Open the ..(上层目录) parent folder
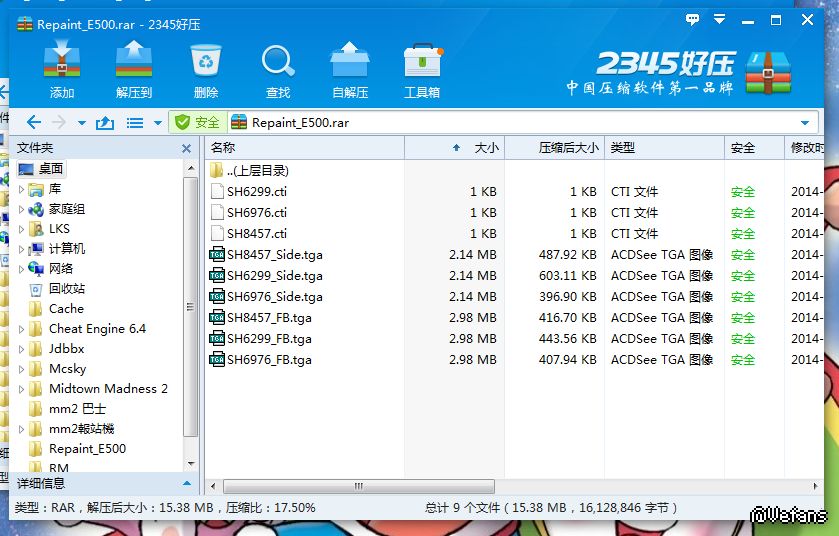This screenshot has width=839, height=536. pyautogui.click(x=249, y=171)
